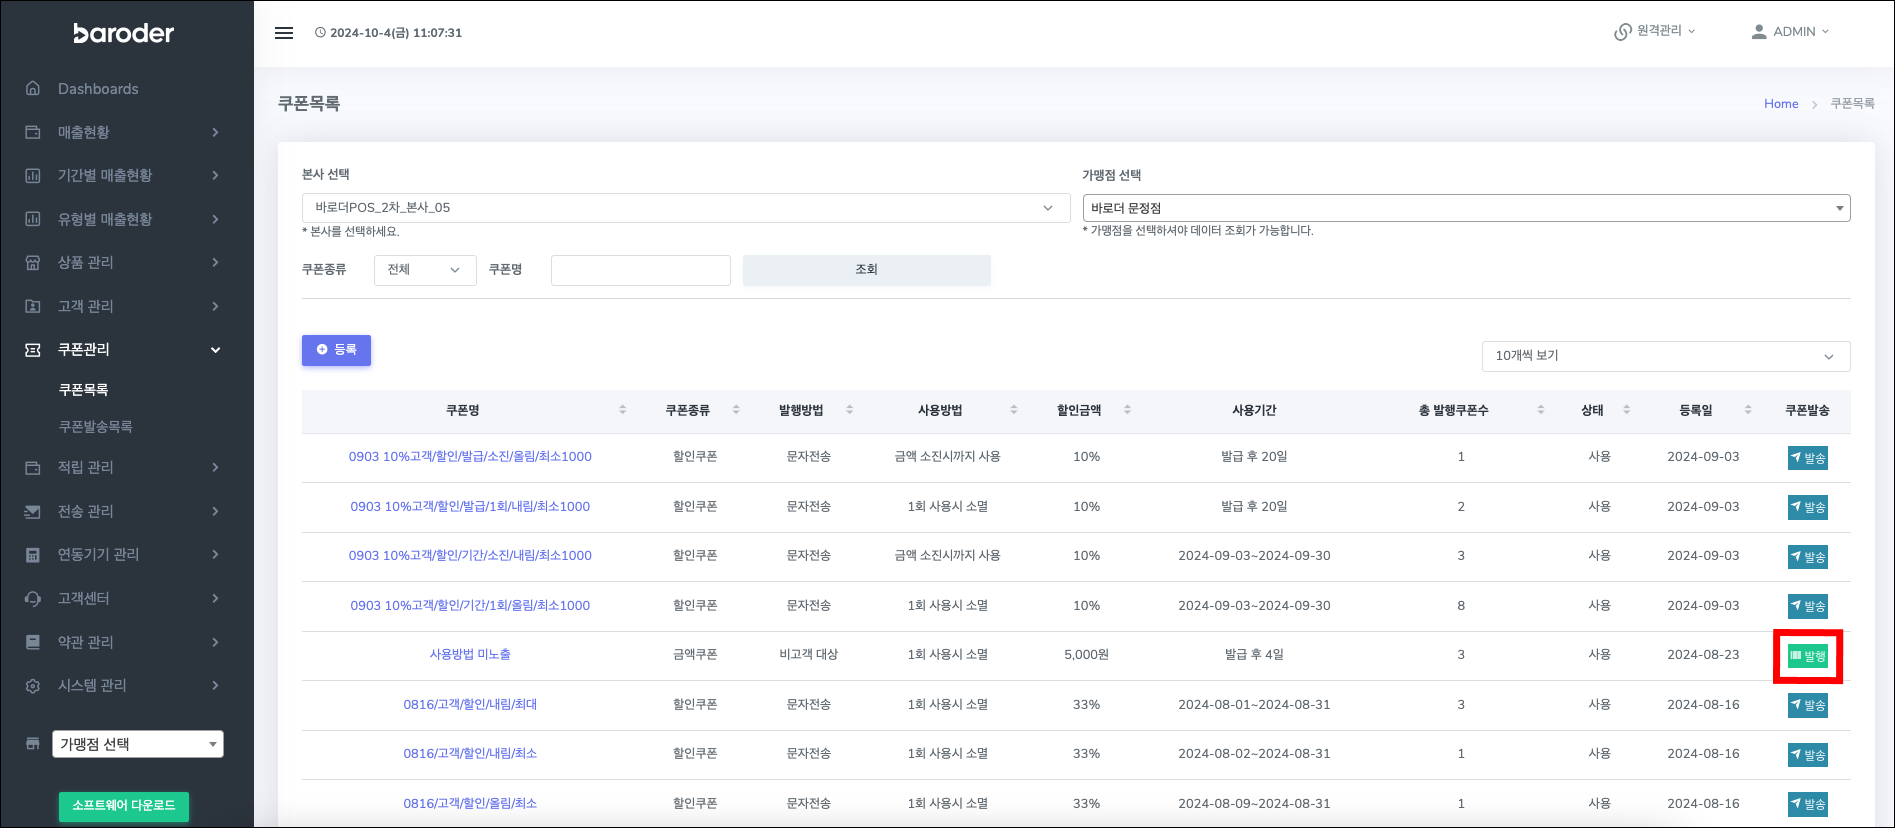Viewport: 1895px width, 828px height.
Task: Click the 상품 관리 basket icon
Action: click(x=33, y=263)
